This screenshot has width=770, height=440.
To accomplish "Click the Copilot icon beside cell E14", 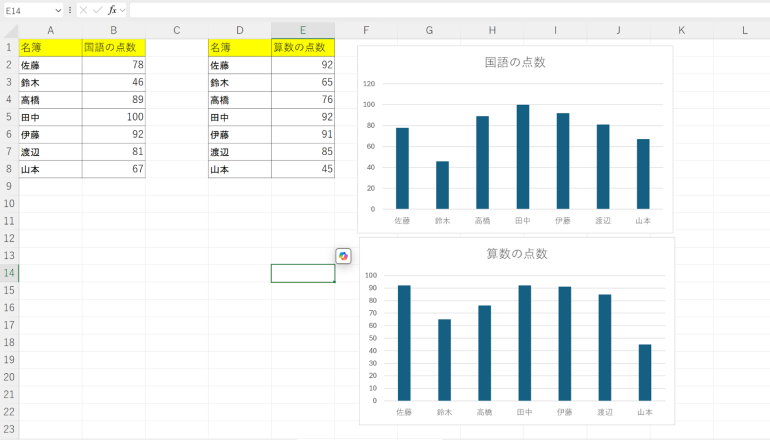I will tap(343, 256).
